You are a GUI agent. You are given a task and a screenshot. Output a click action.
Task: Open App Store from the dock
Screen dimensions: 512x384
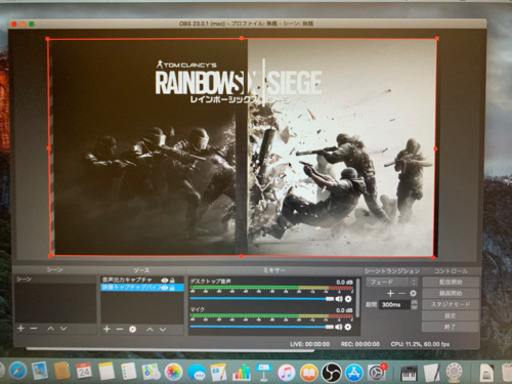click(x=354, y=372)
